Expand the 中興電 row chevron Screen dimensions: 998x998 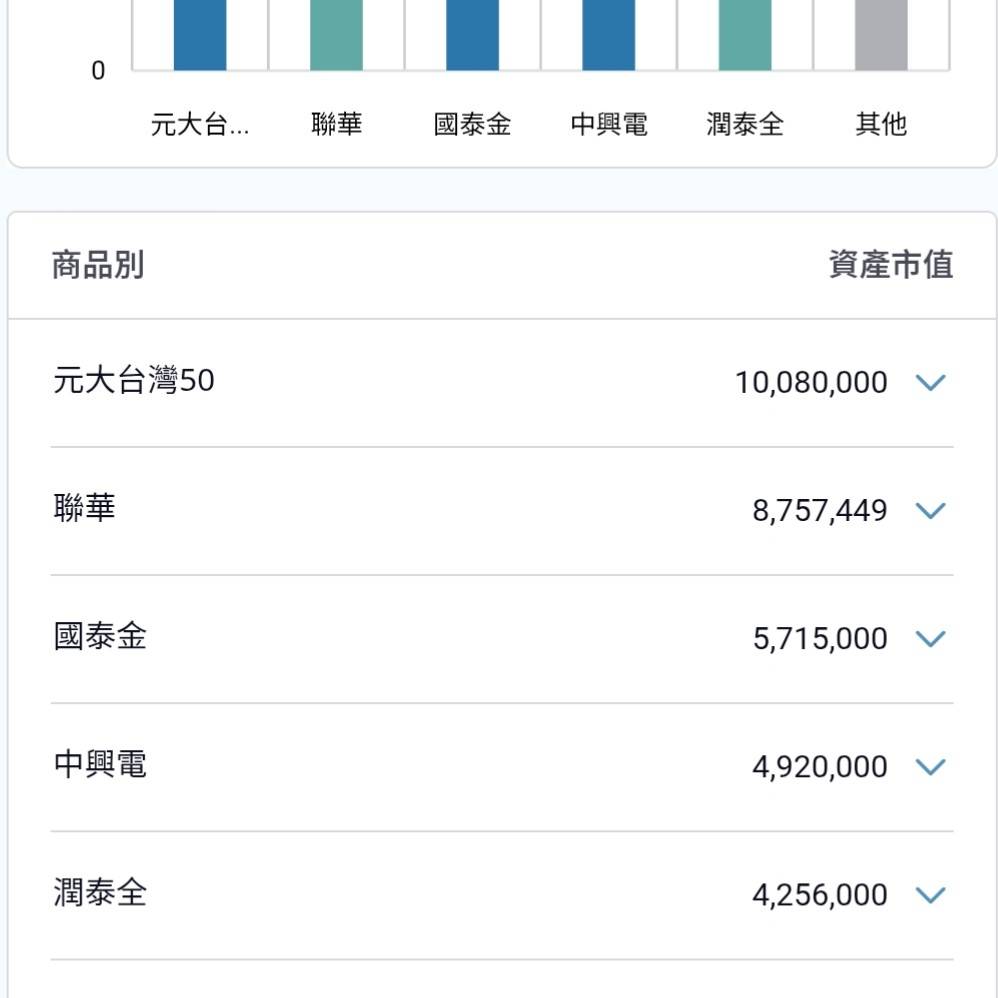(x=930, y=766)
